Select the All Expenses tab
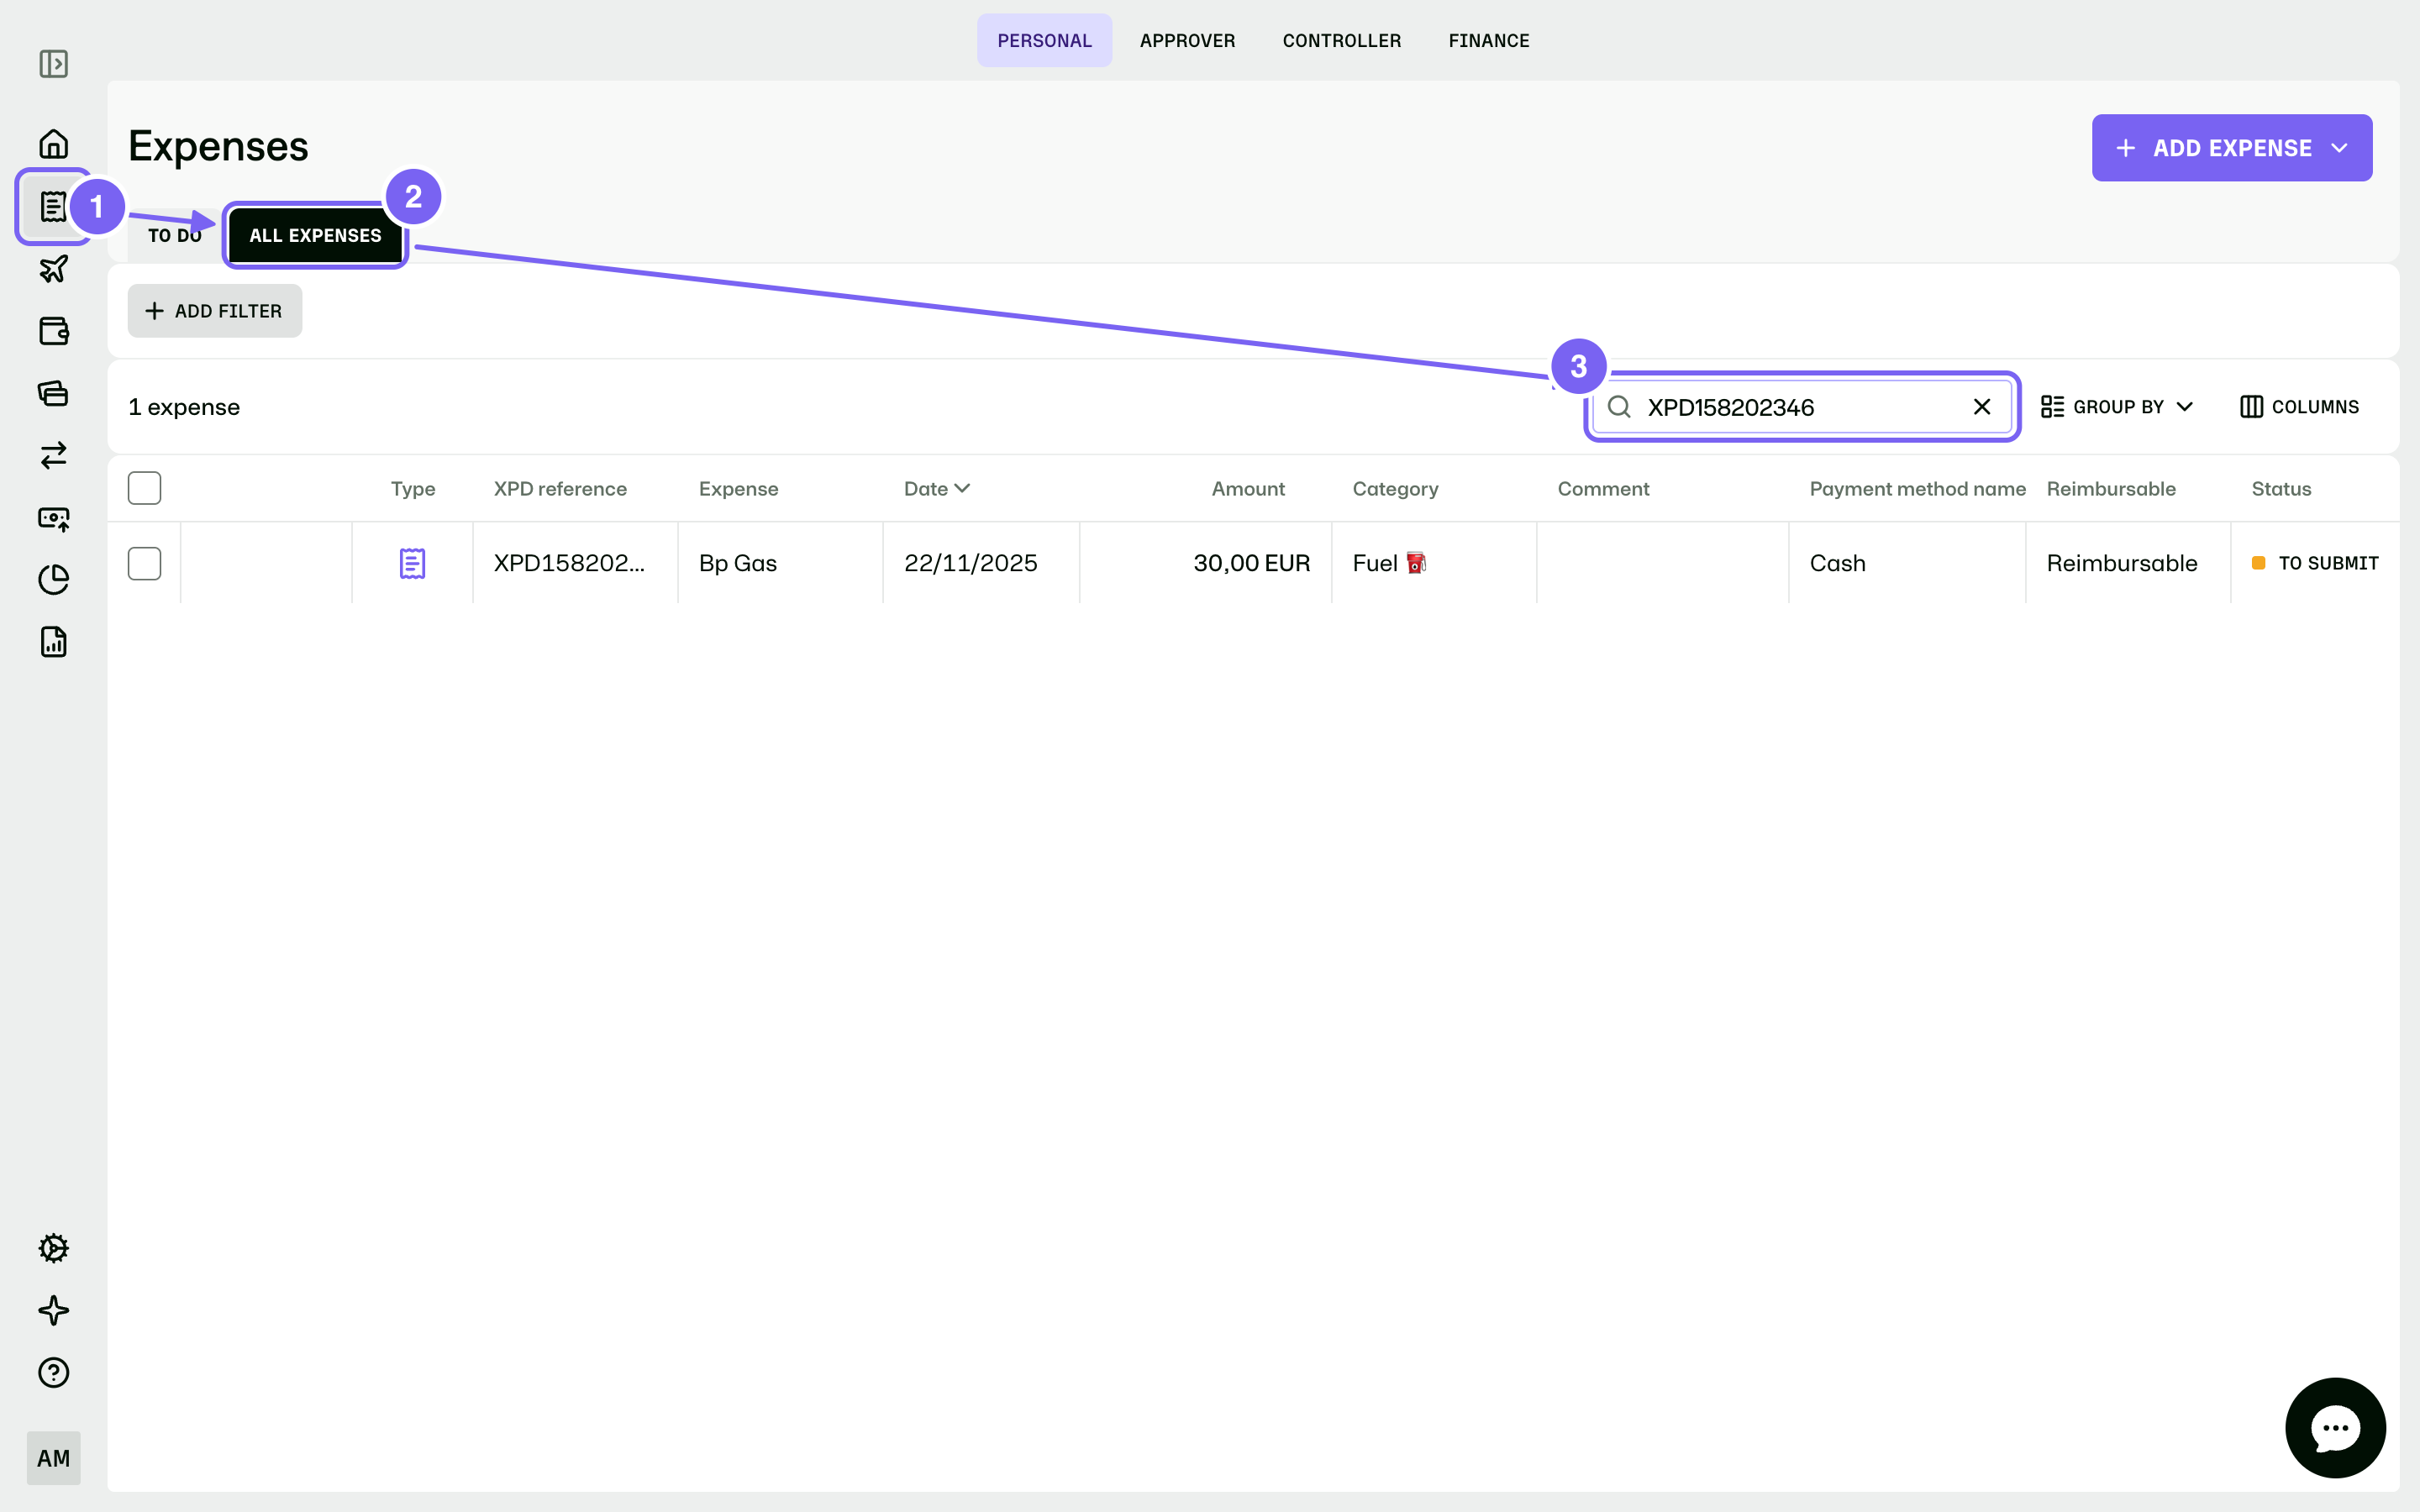 point(315,236)
